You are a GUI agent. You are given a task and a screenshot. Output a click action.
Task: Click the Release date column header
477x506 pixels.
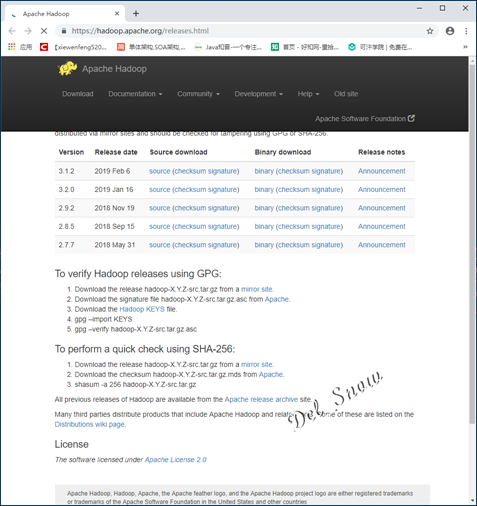(x=116, y=152)
